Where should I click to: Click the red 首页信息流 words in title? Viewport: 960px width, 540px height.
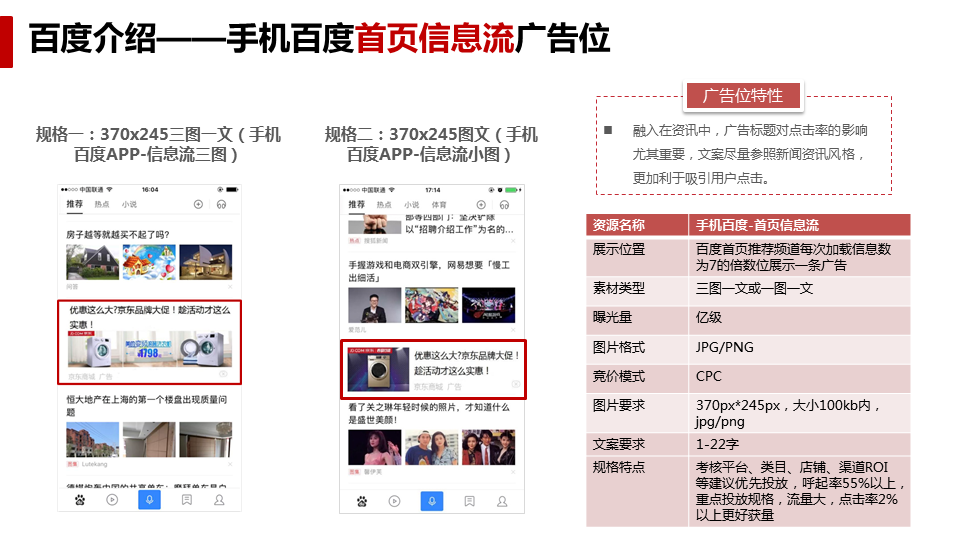point(435,38)
